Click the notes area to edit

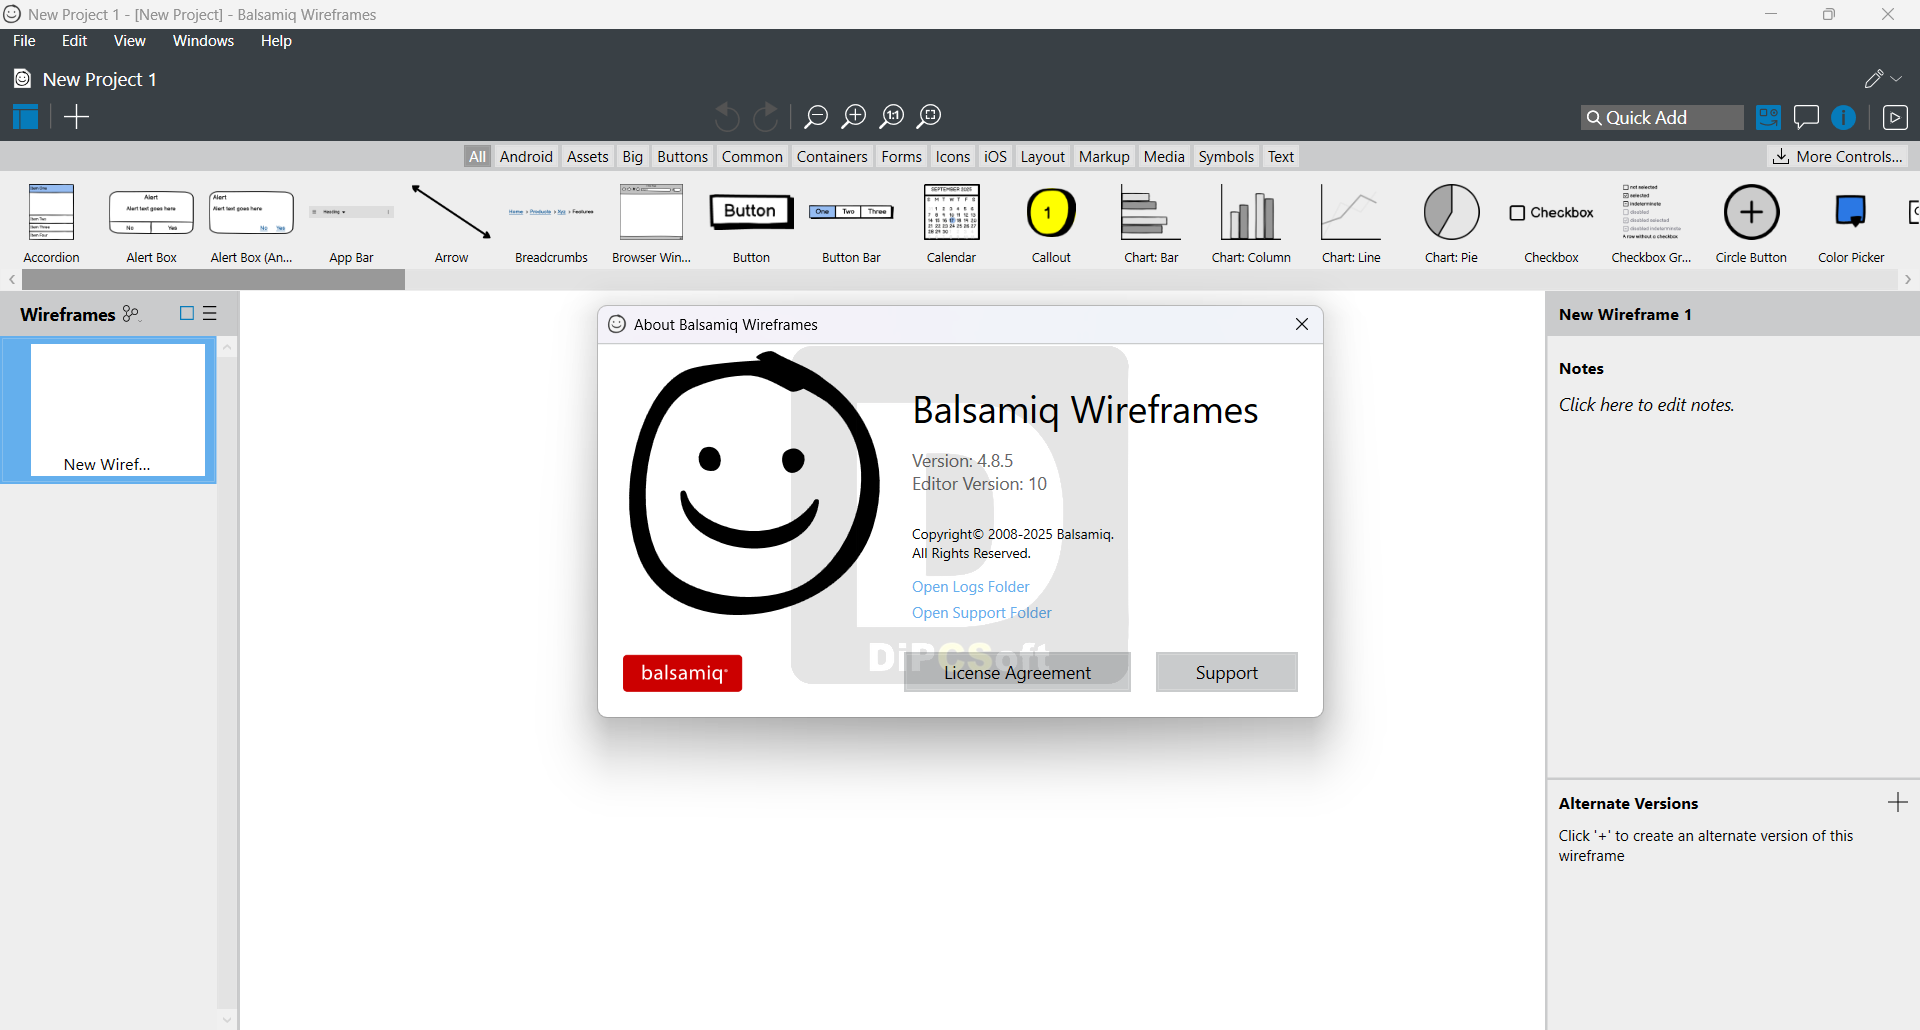pos(1646,405)
